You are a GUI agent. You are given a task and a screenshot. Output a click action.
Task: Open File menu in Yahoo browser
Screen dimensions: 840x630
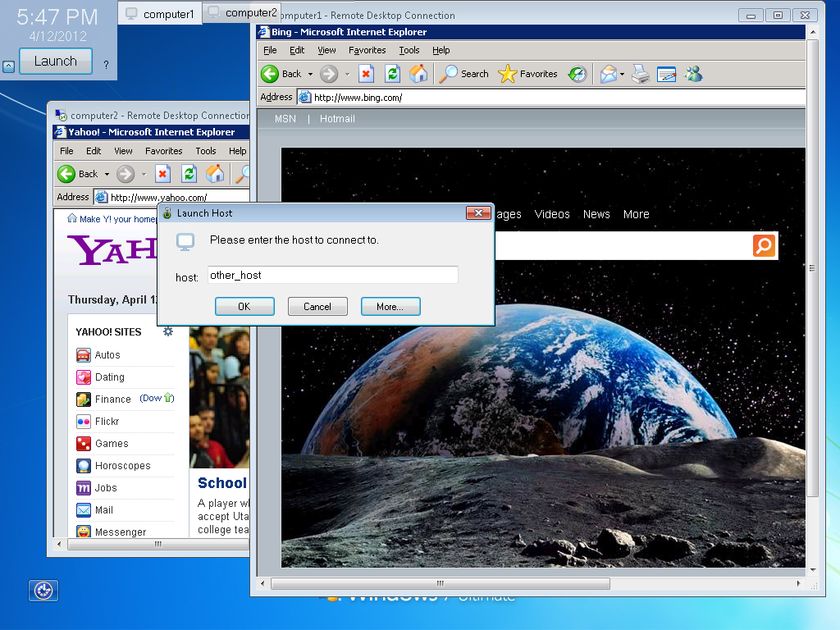[x=66, y=151]
